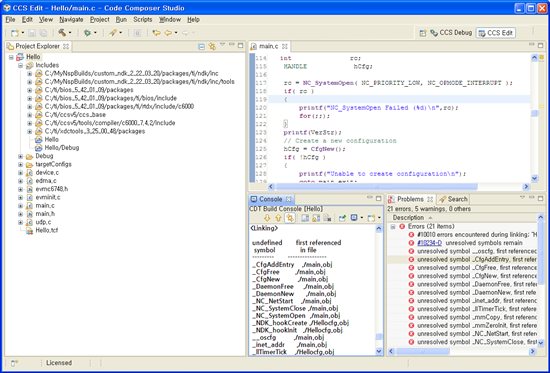Close the main.c editor tab
550x373 pixels.
tap(285, 46)
